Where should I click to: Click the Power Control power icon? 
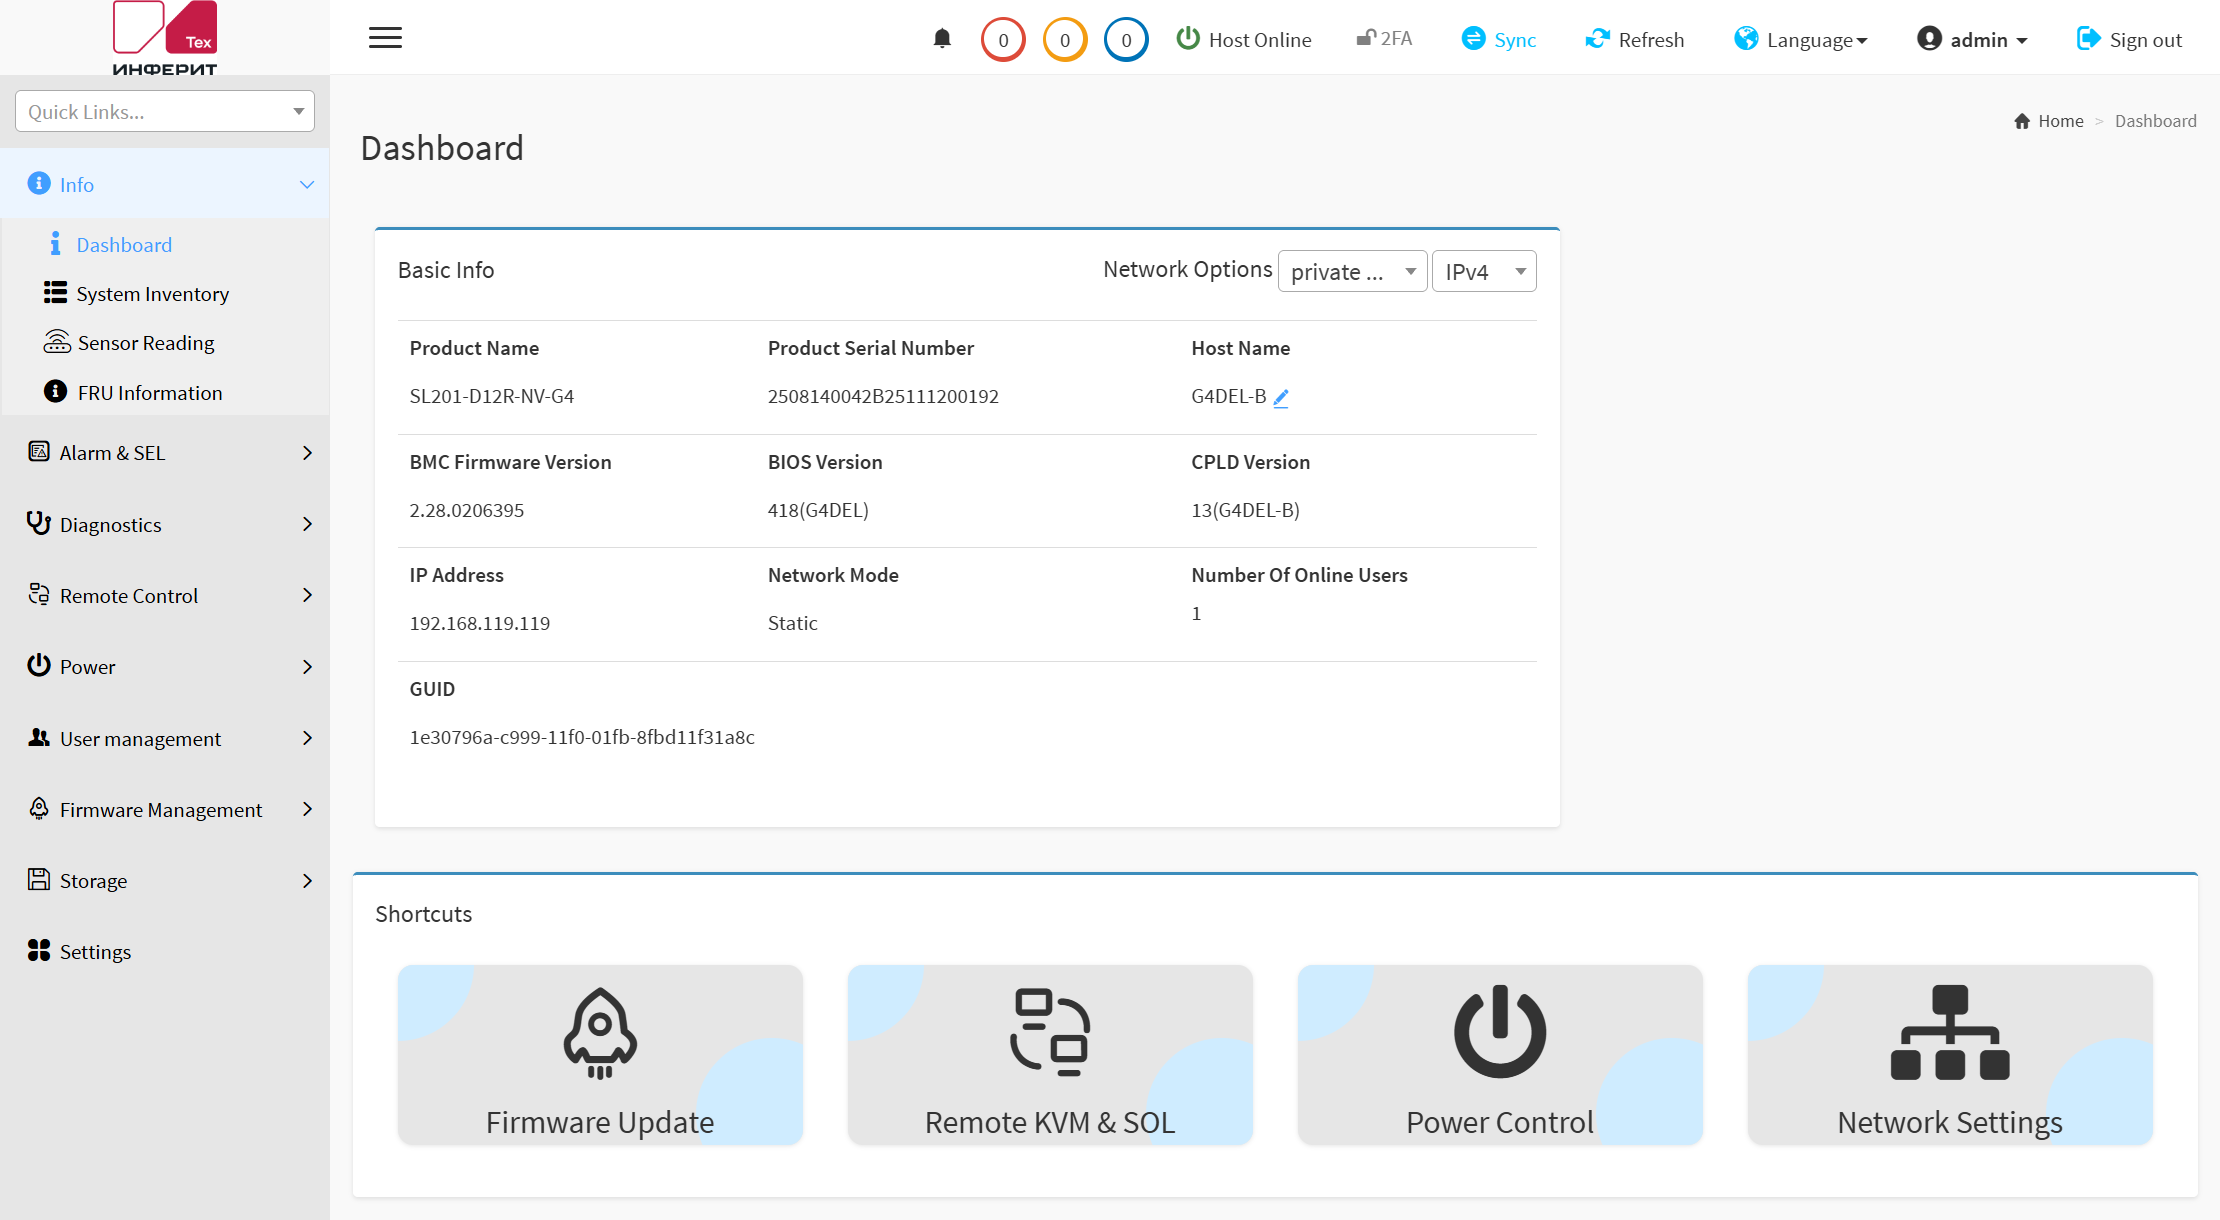(1500, 1032)
